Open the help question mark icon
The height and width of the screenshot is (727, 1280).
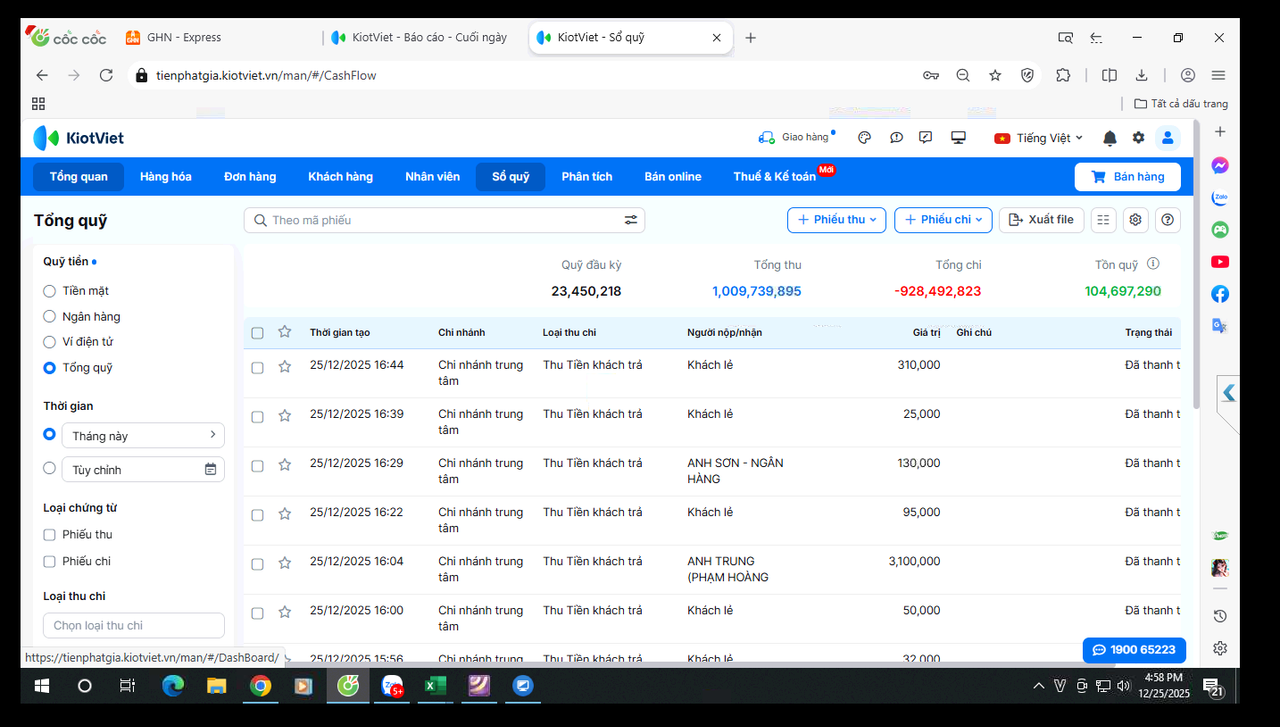[x=1167, y=219]
